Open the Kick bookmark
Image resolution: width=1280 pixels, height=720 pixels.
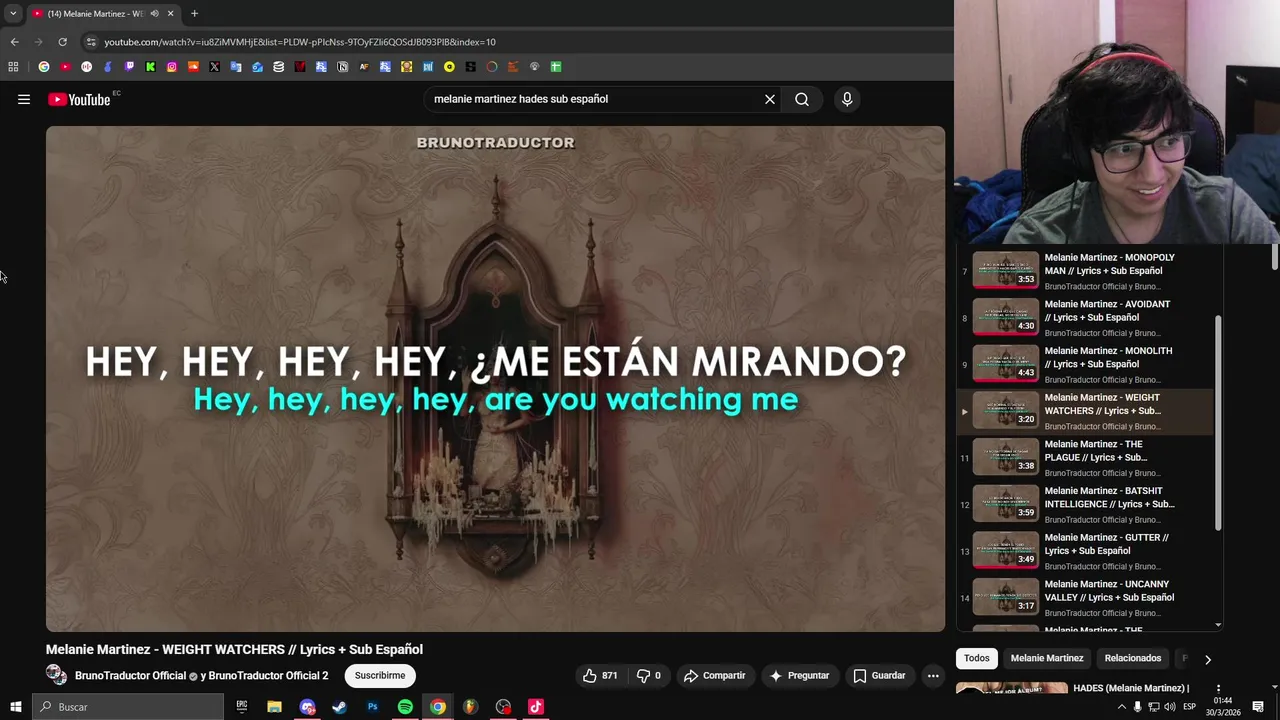coord(150,67)
